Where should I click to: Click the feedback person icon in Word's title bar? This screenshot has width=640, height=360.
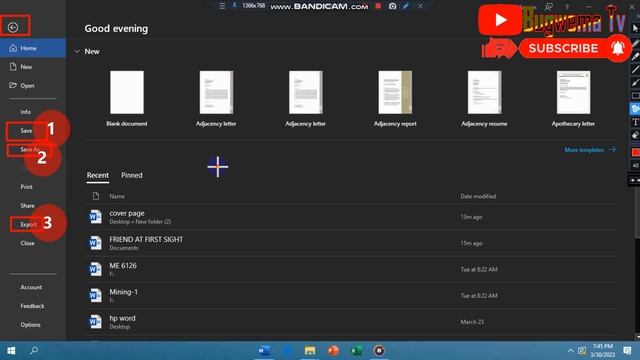tap(549, 7)
